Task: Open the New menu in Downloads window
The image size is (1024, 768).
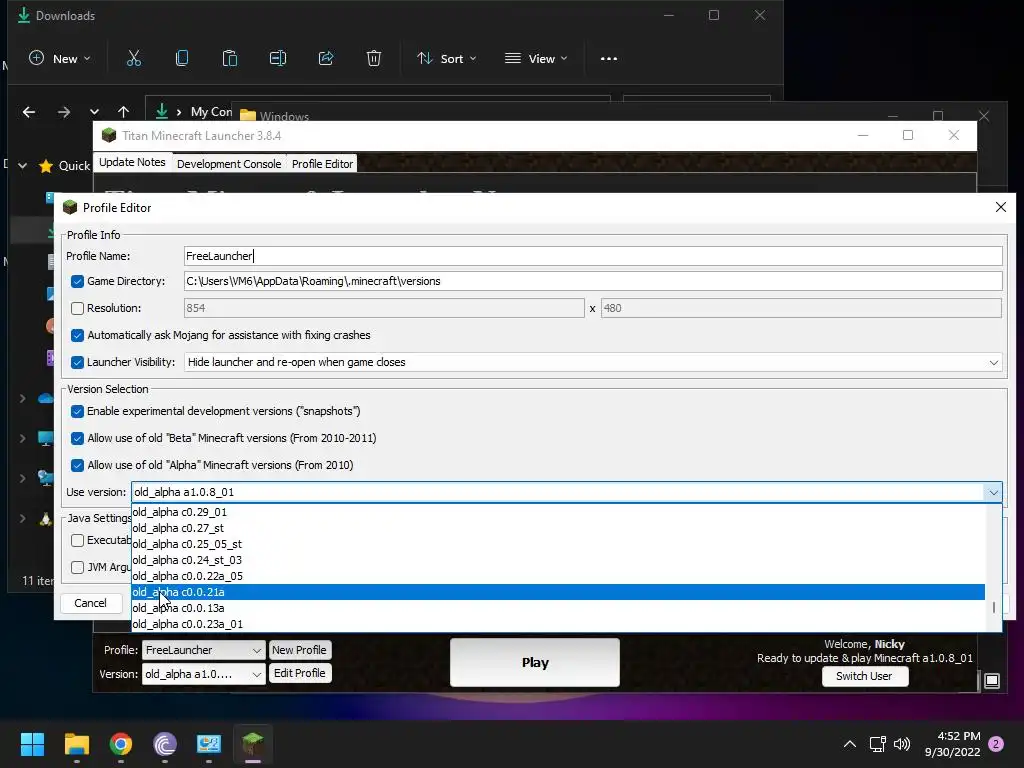Action: 59,59
